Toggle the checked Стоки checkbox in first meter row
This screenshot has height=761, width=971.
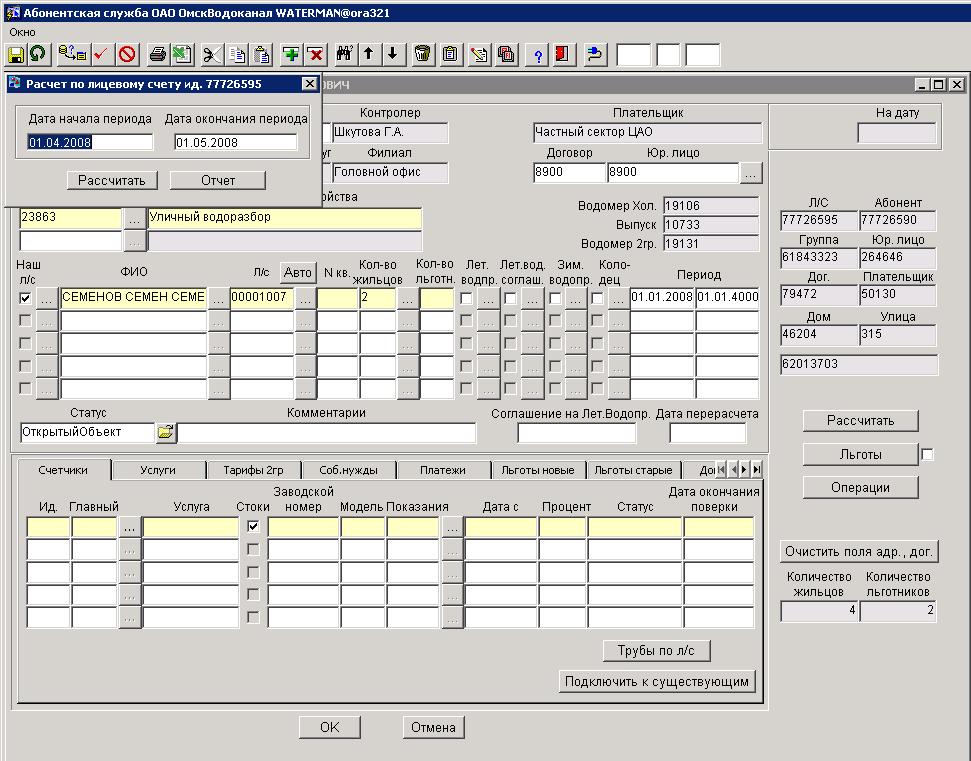253,527
